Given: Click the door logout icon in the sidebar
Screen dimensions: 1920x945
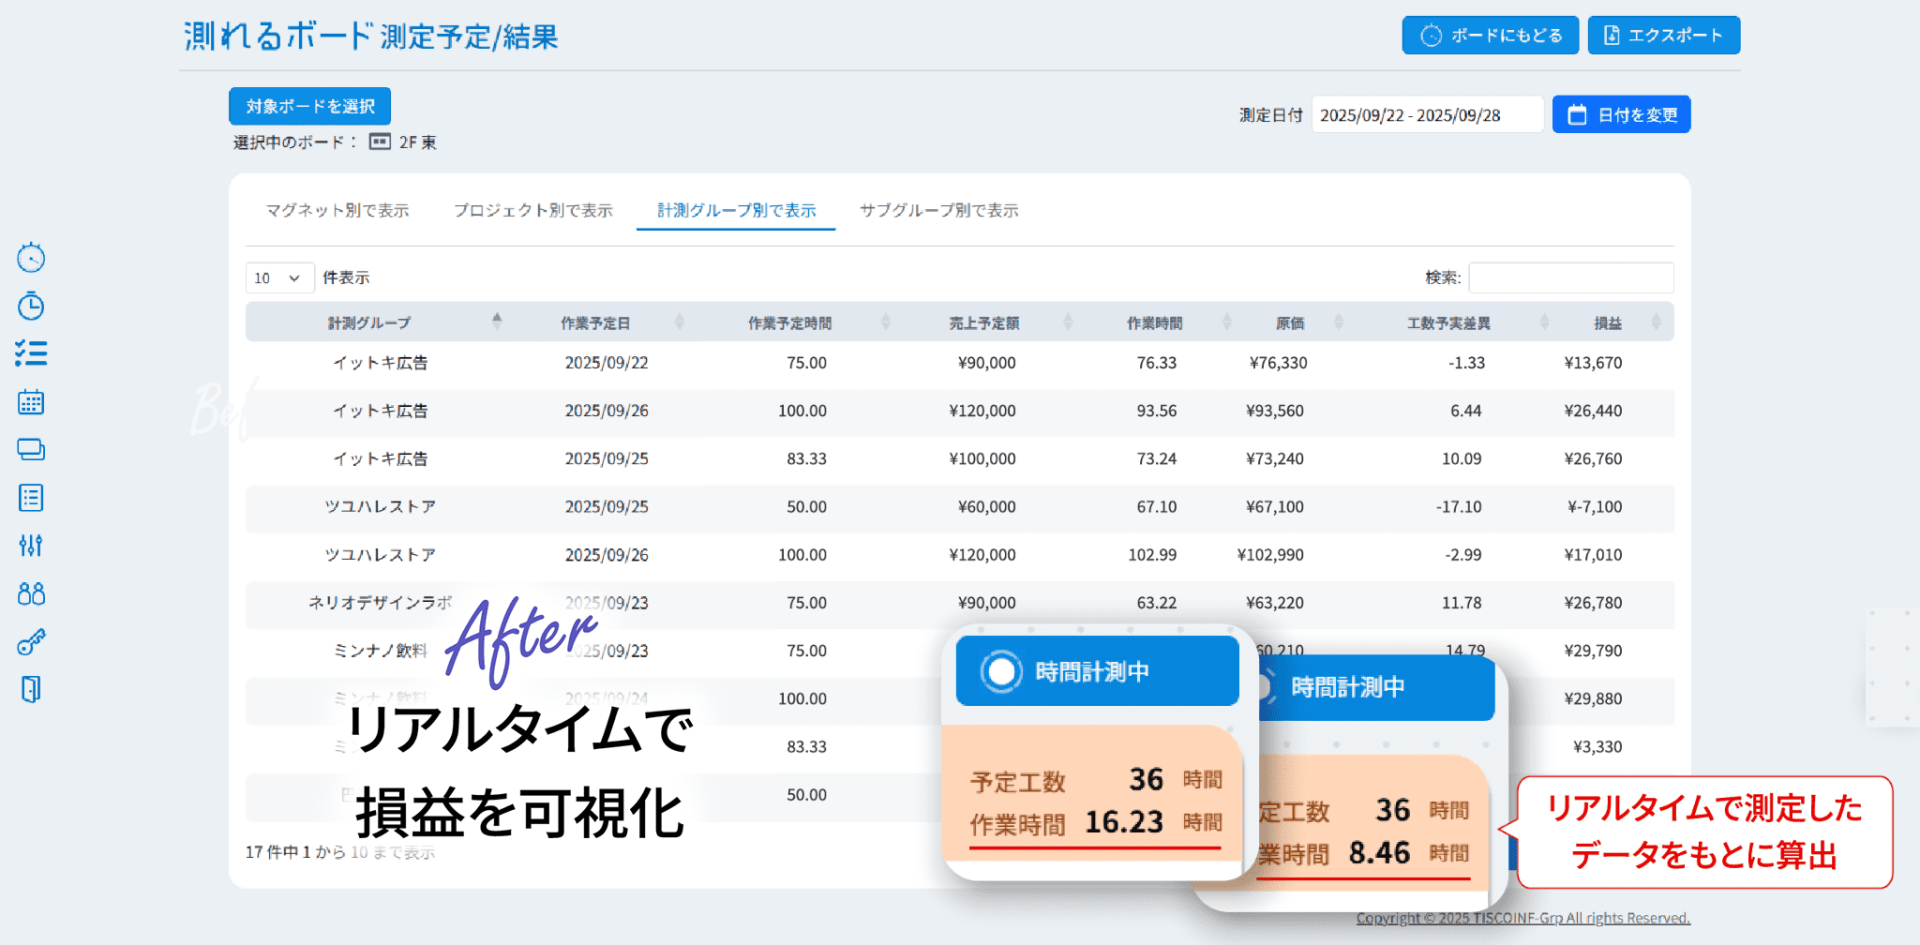Looking at the screenshot, I should (31, 690).
